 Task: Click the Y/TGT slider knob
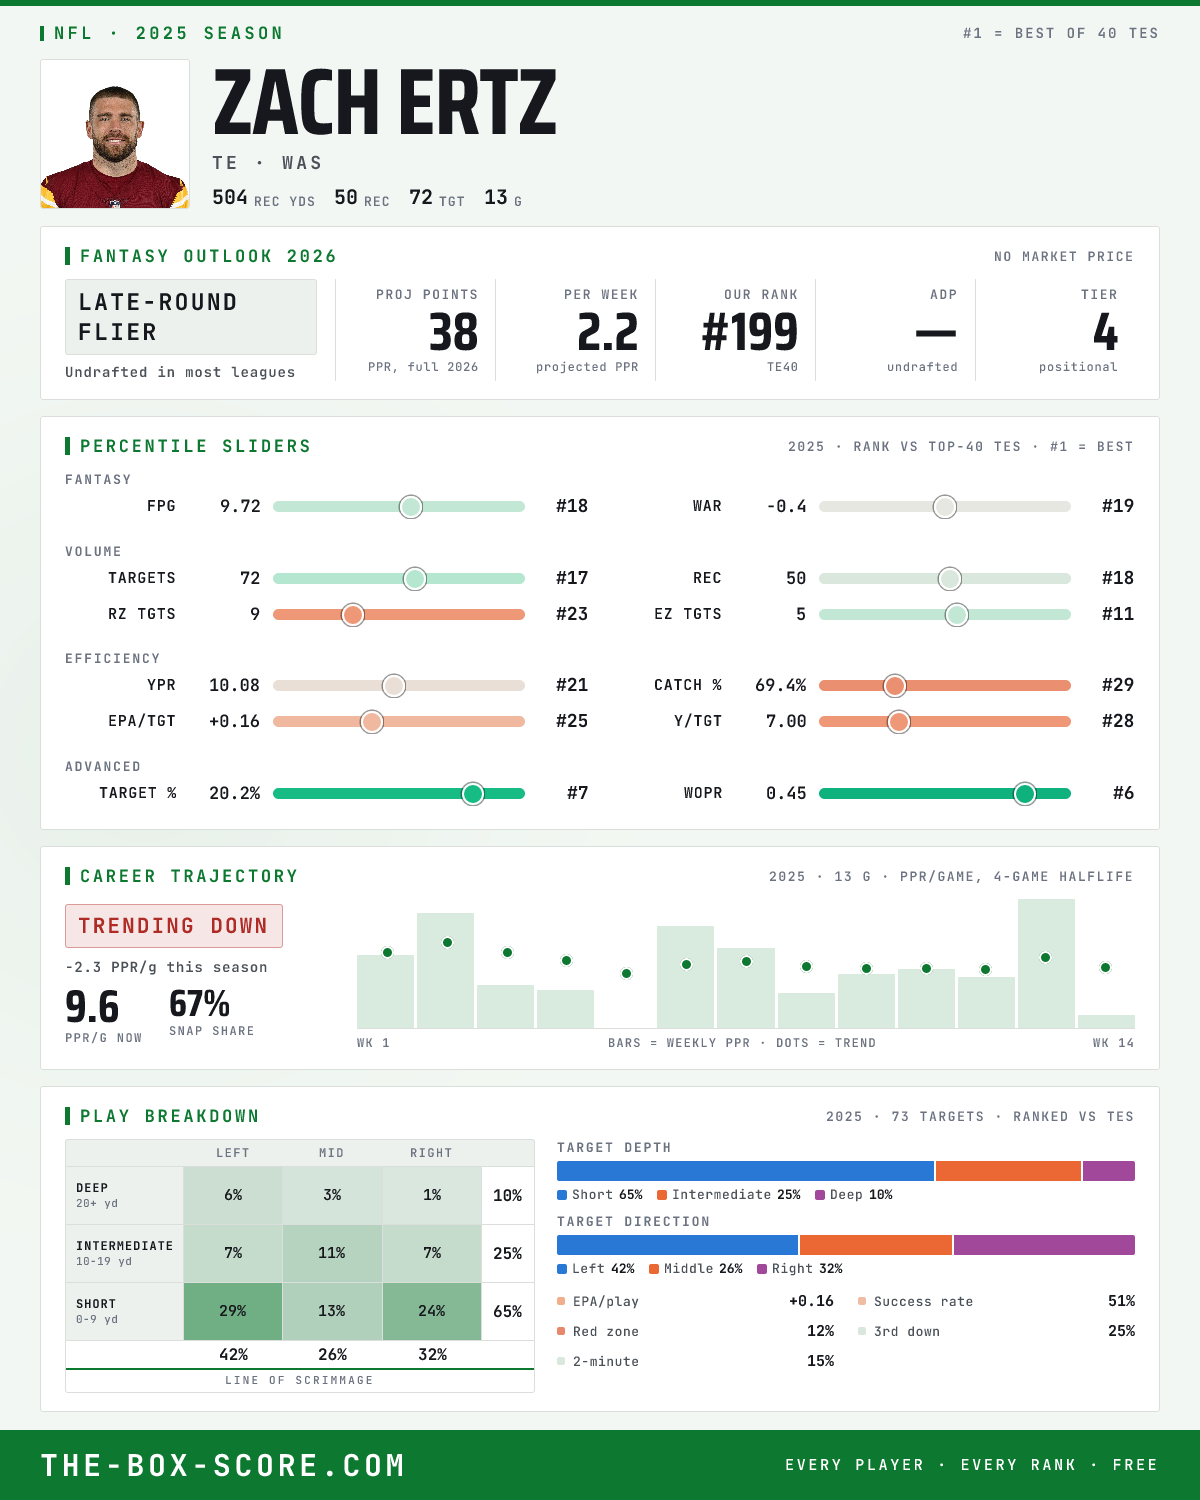click(899, 722)
